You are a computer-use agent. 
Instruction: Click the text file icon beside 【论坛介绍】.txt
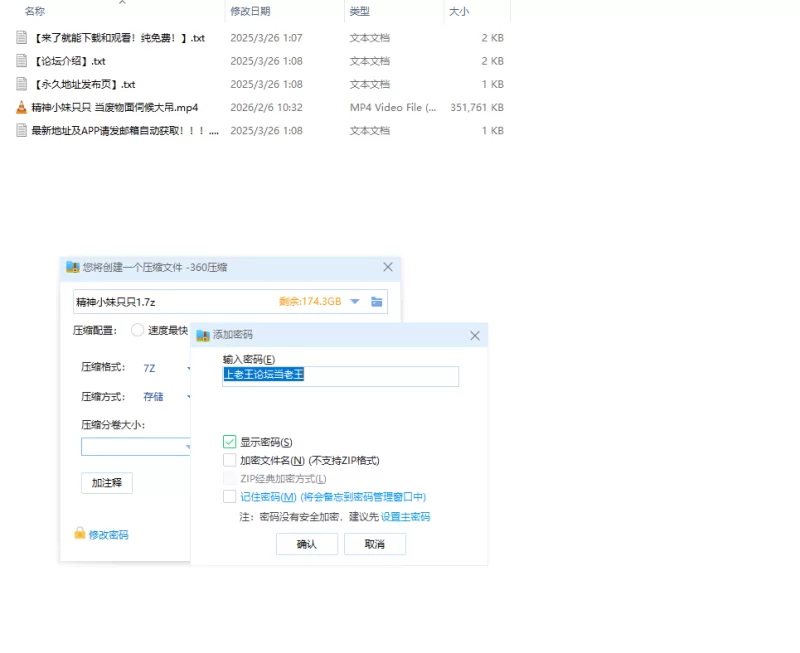21,61
